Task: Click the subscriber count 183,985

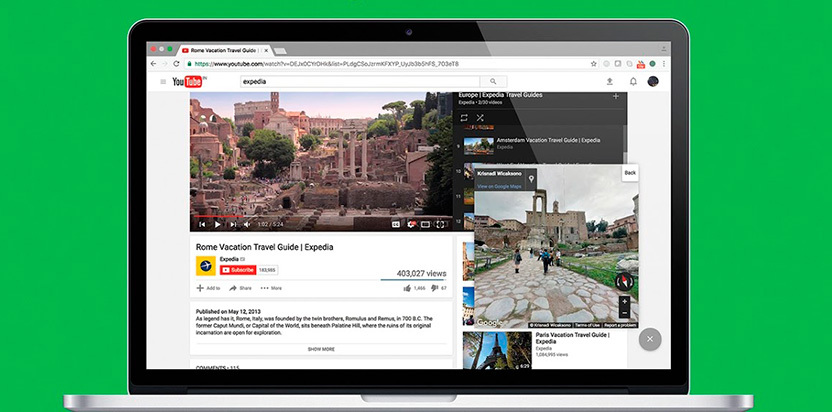Action: coord(267,270)
